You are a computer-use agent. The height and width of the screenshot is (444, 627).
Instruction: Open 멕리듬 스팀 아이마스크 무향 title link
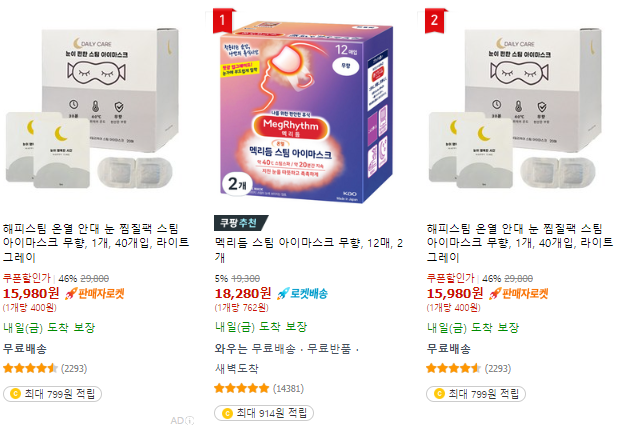tap(309, 250)
